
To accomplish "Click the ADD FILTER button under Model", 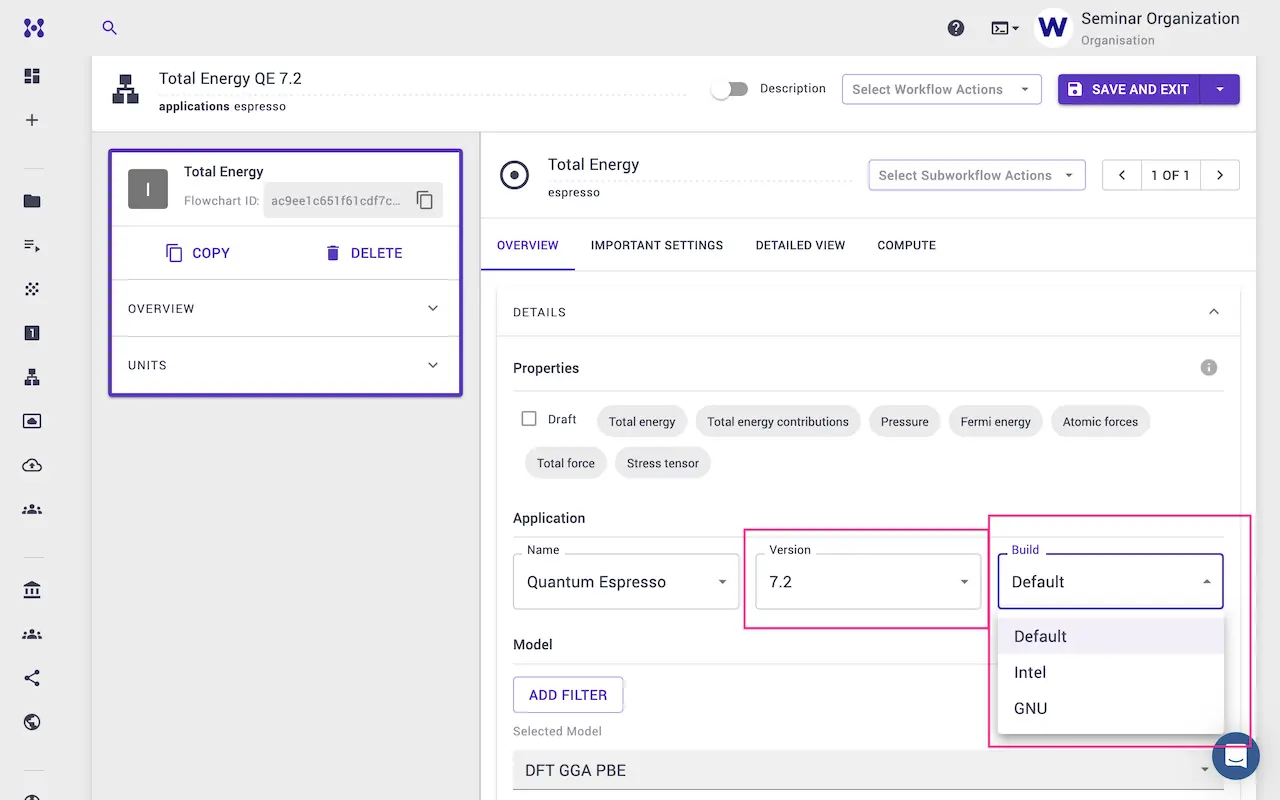I will 568,694.
